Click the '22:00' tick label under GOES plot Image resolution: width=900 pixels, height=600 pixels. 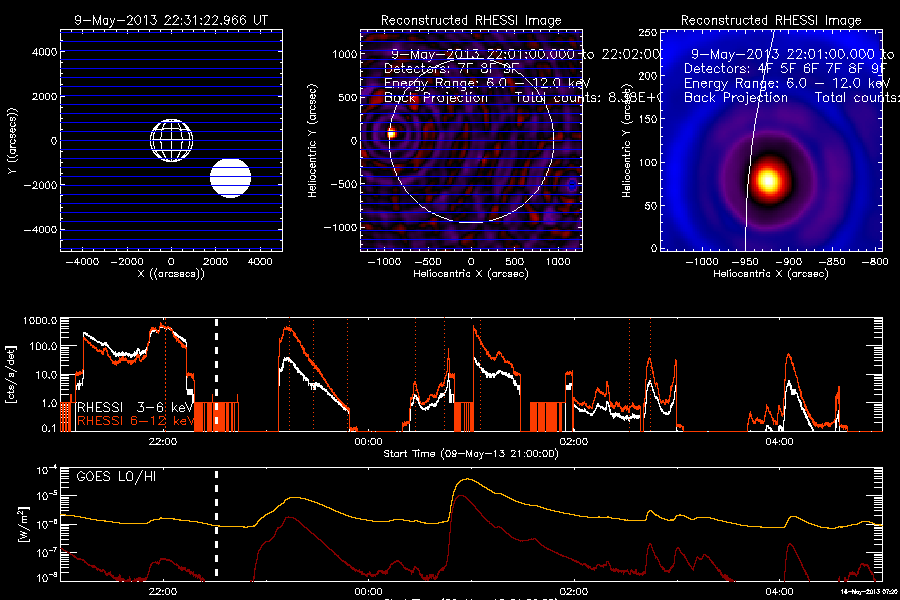(162, 591)
